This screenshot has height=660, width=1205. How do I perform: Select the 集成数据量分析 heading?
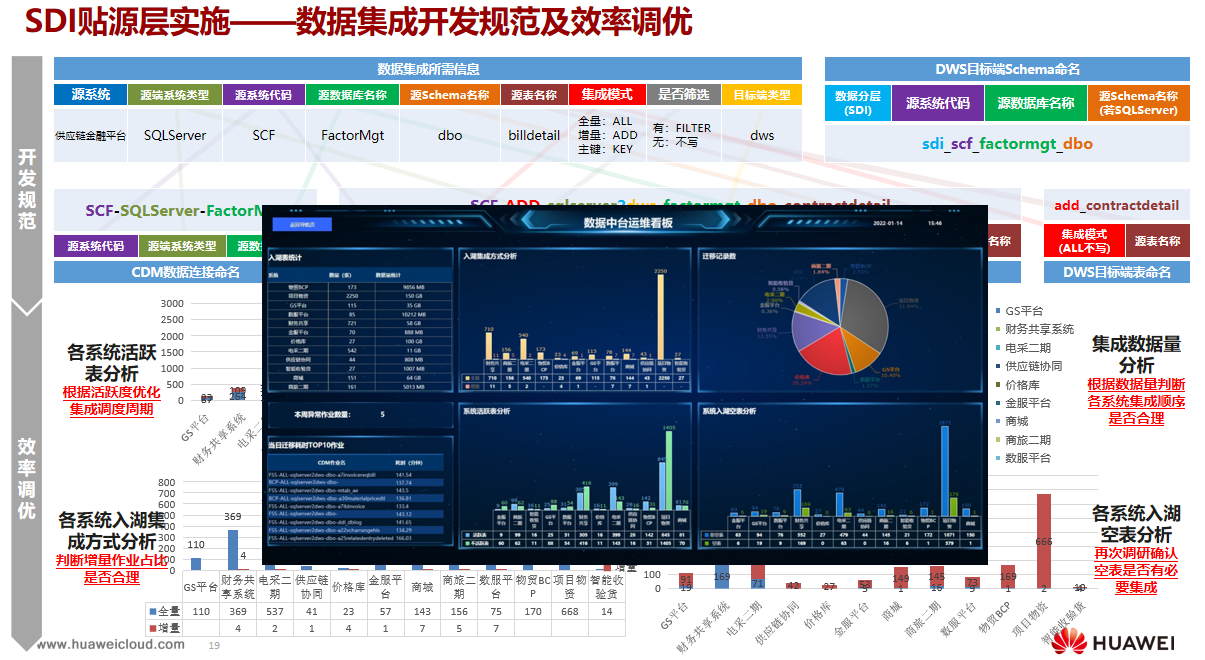[x=1136, y=354]
